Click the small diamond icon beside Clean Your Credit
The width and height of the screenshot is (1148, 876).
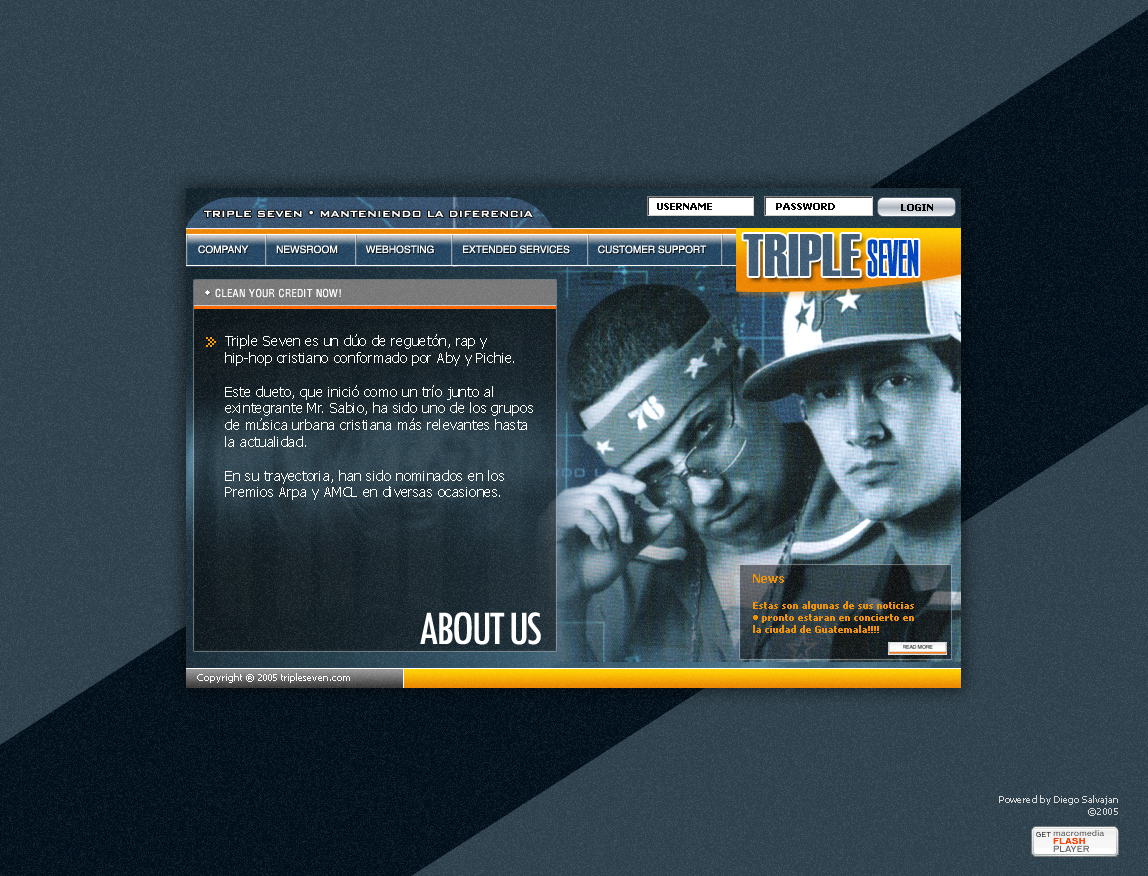click(207, 293)
